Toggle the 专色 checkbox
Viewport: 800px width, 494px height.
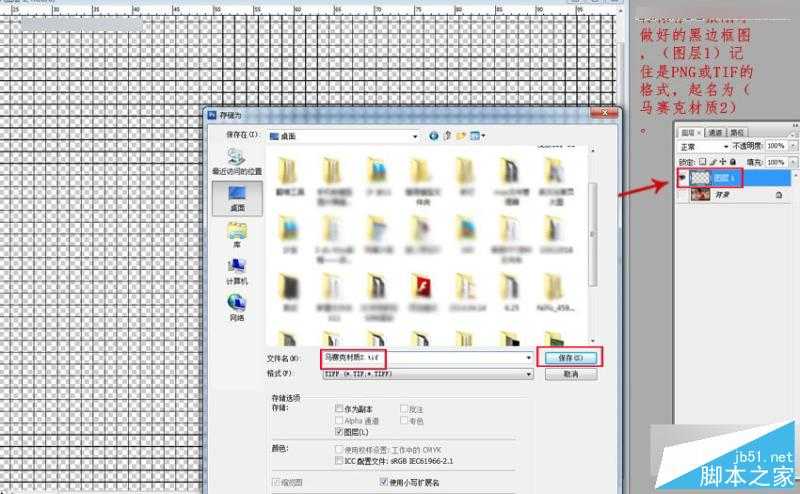(x=404, y=421)
